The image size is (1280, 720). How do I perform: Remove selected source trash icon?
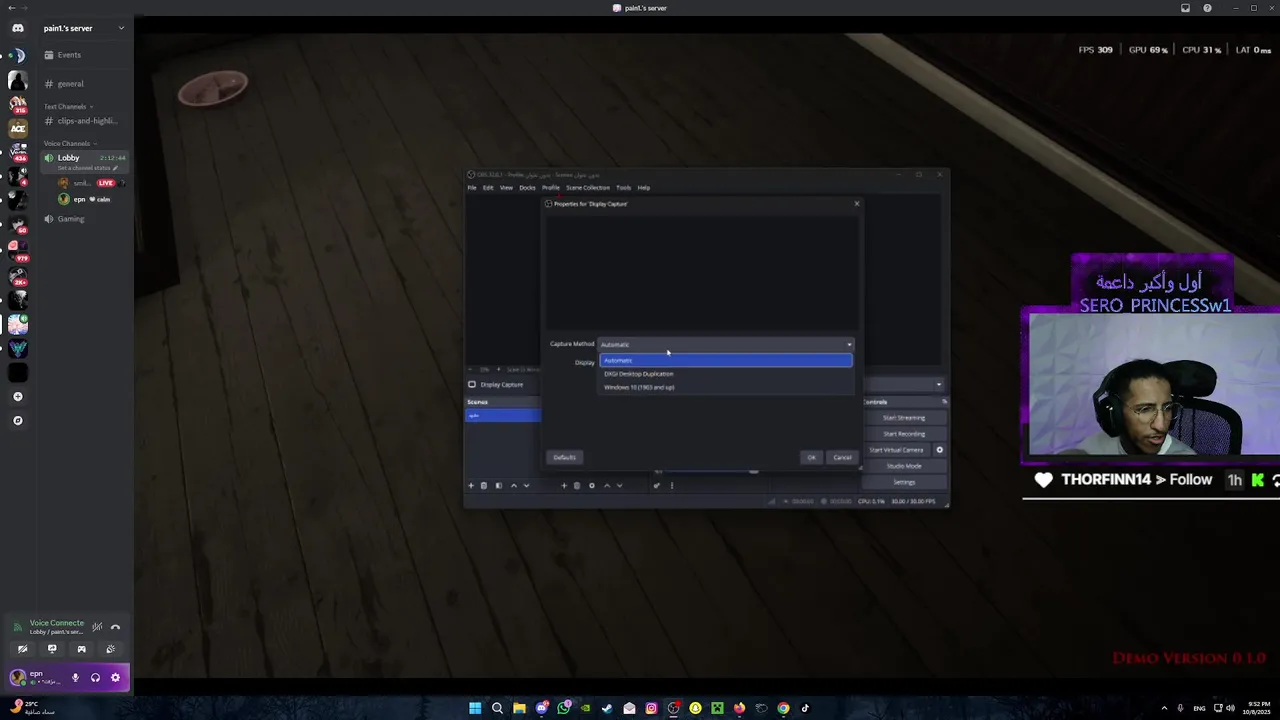[577, 486]
